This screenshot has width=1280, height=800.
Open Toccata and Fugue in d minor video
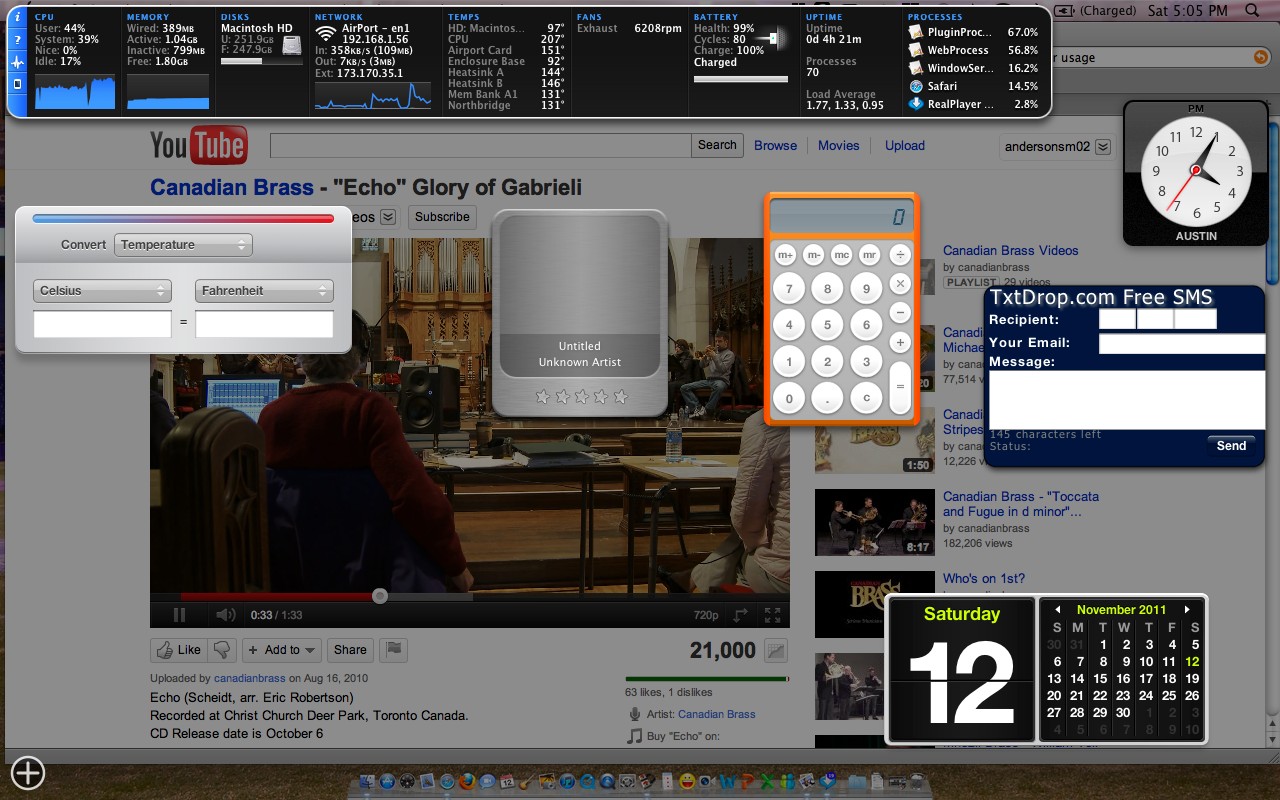pyautogui.click(x=1020, y=504)
